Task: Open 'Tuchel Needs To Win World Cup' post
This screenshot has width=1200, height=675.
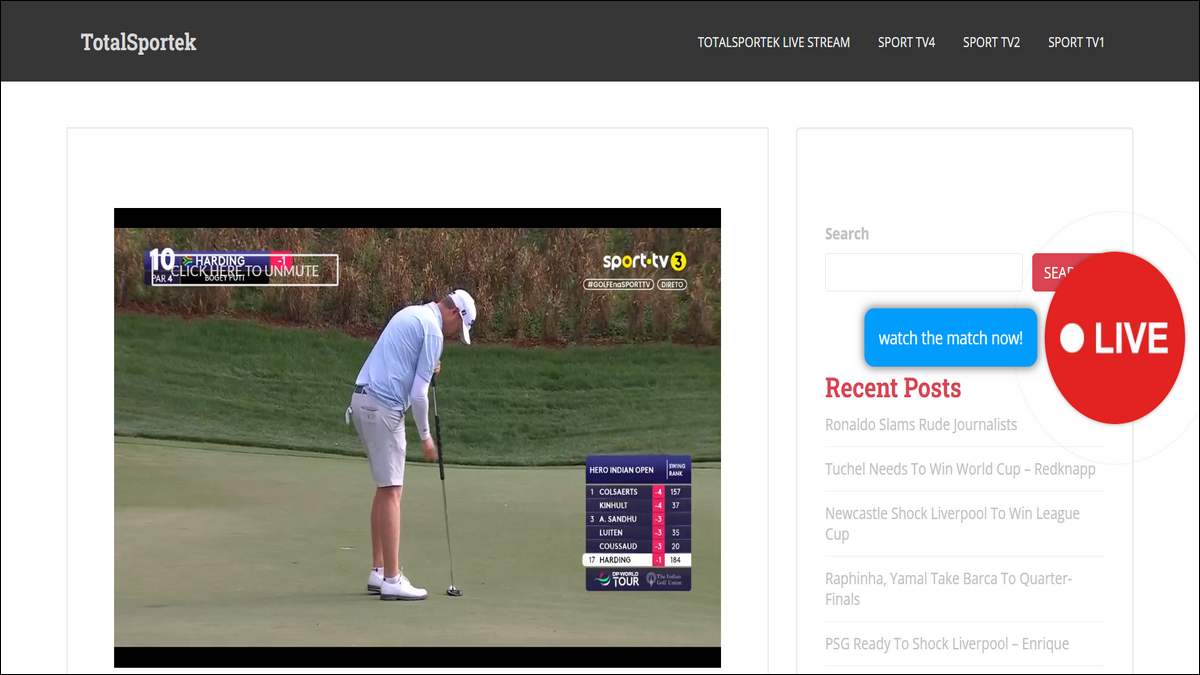Action: coord(960,469)
